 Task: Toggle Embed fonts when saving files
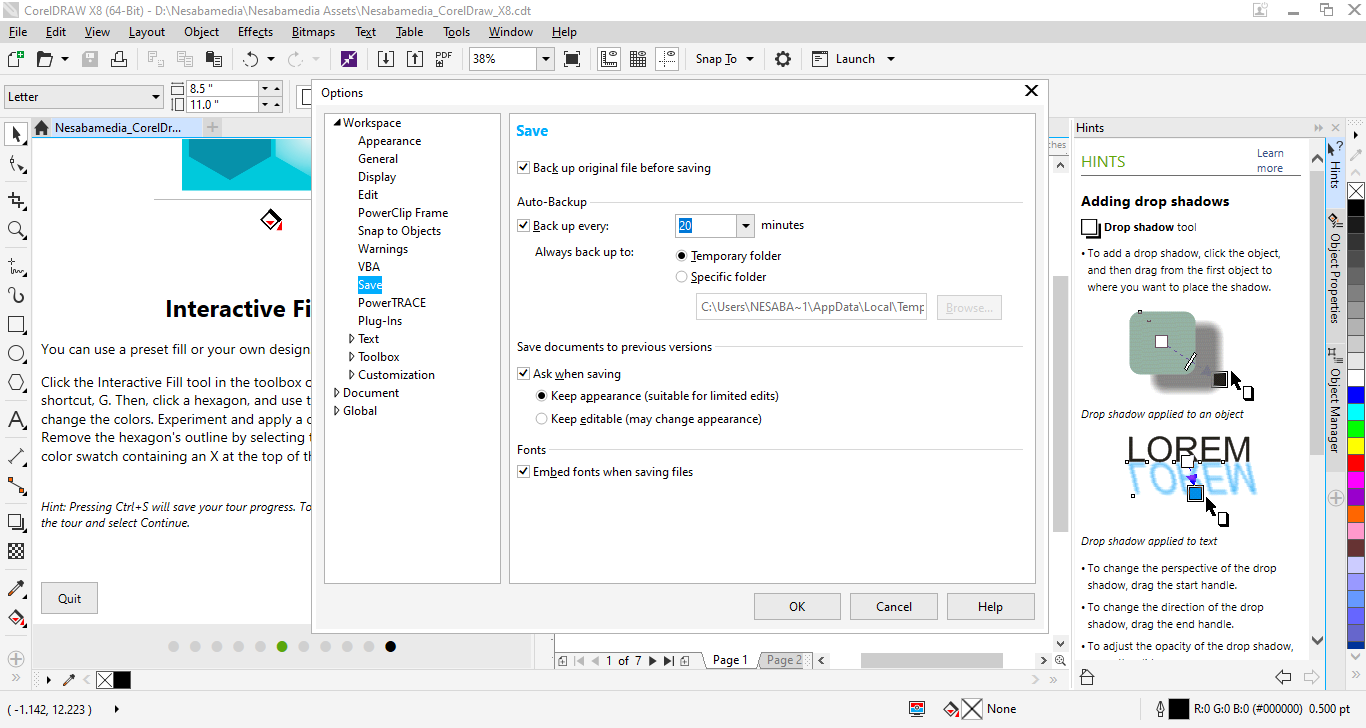coord(523,472)
